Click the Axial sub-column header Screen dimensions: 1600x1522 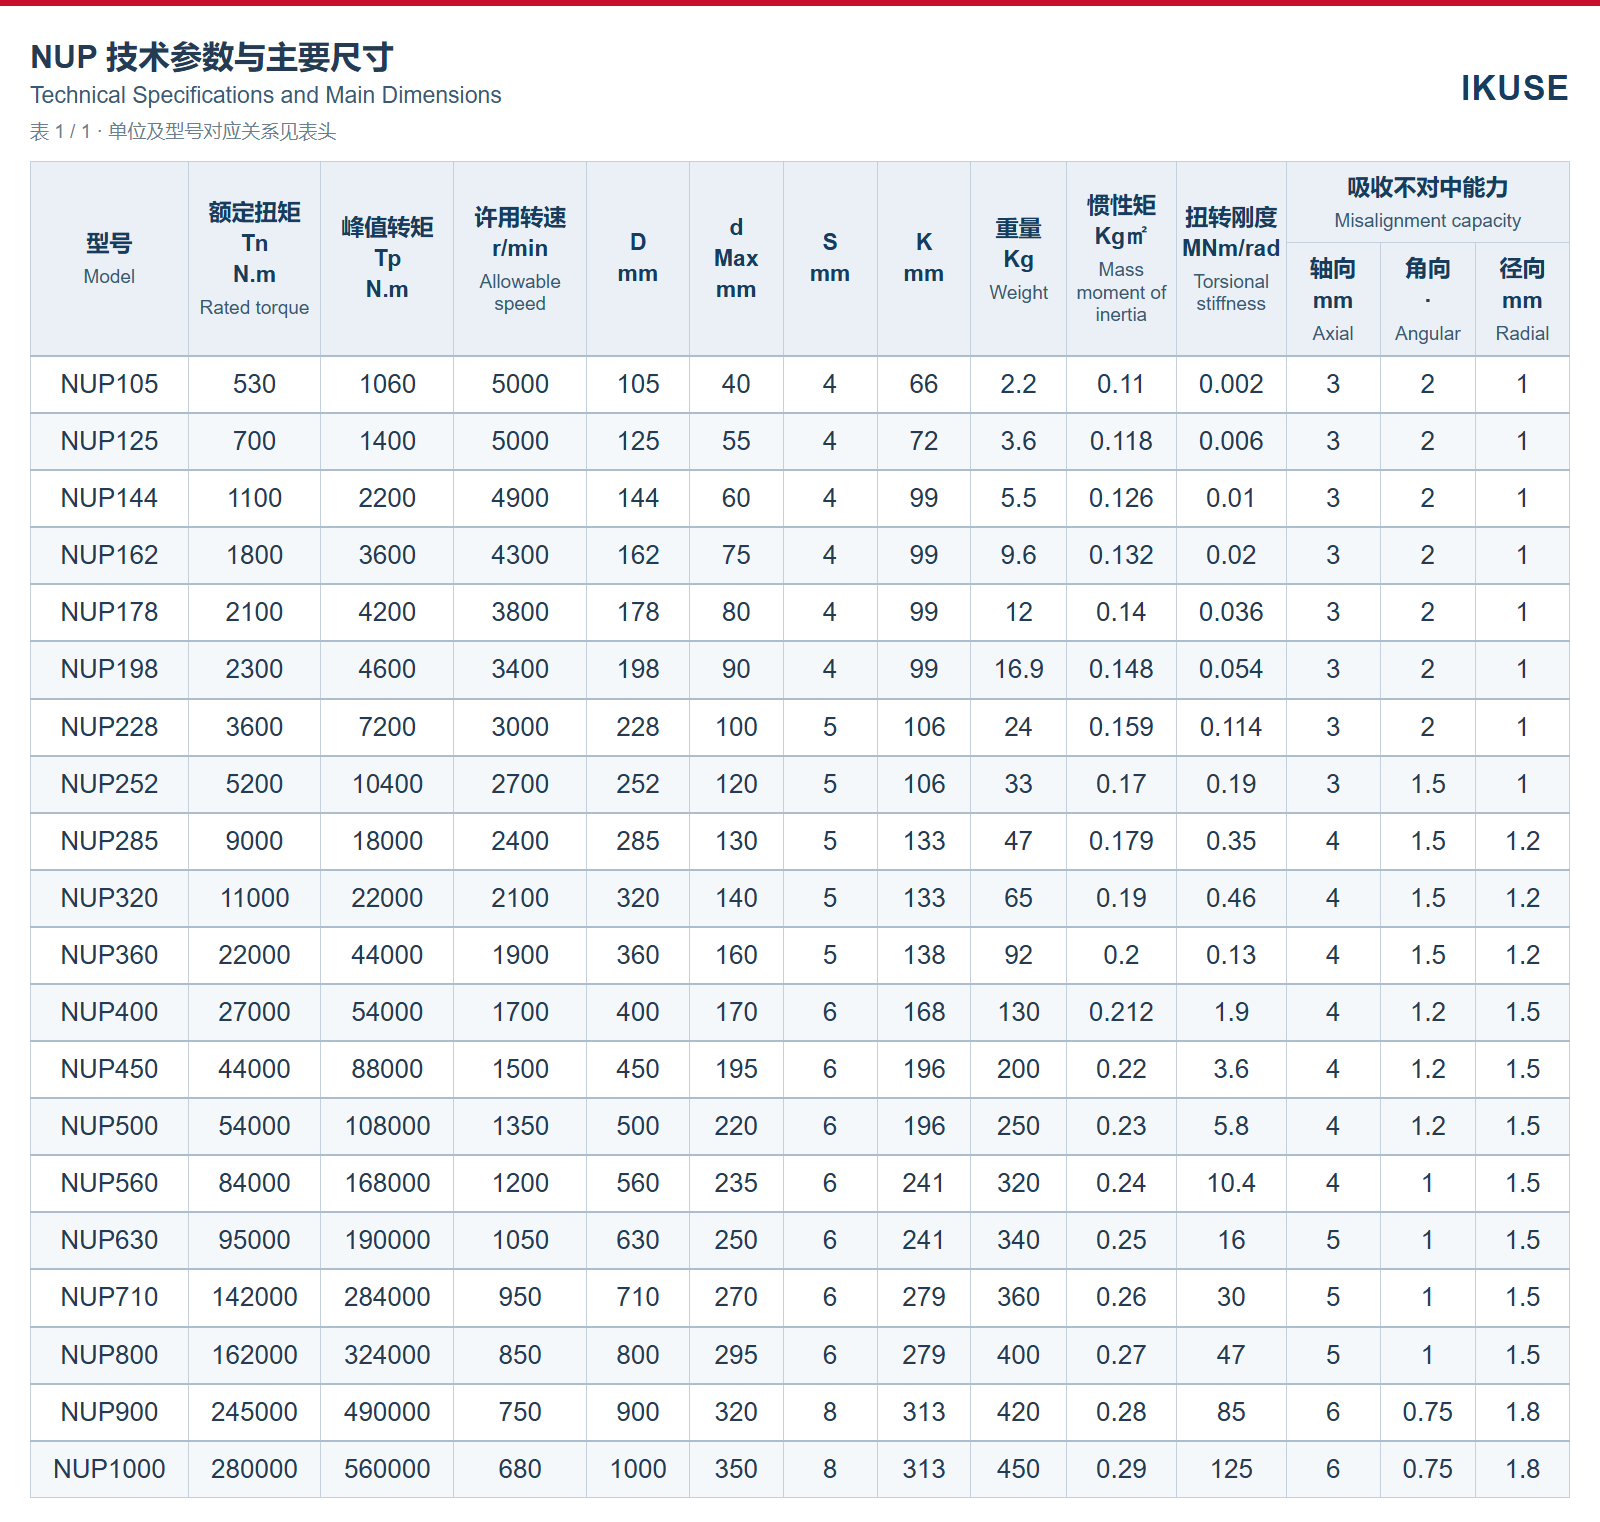[1333, 299]
